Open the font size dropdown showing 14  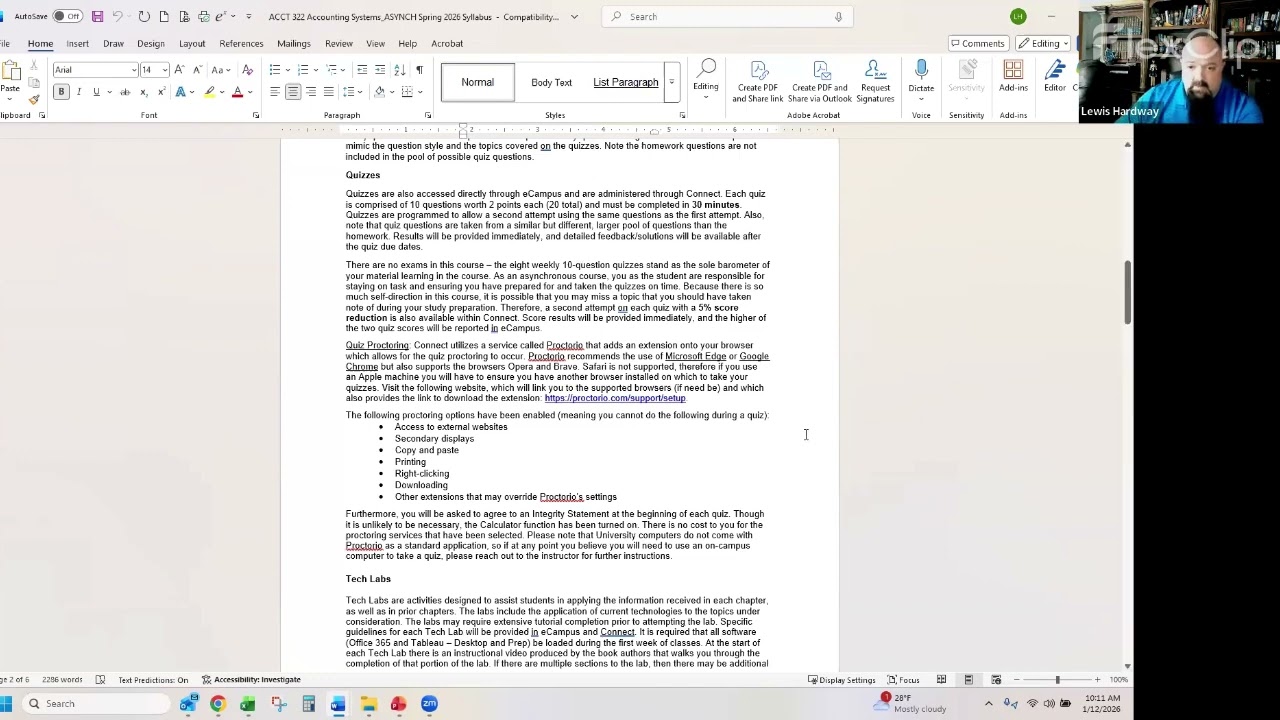point(164,70)
